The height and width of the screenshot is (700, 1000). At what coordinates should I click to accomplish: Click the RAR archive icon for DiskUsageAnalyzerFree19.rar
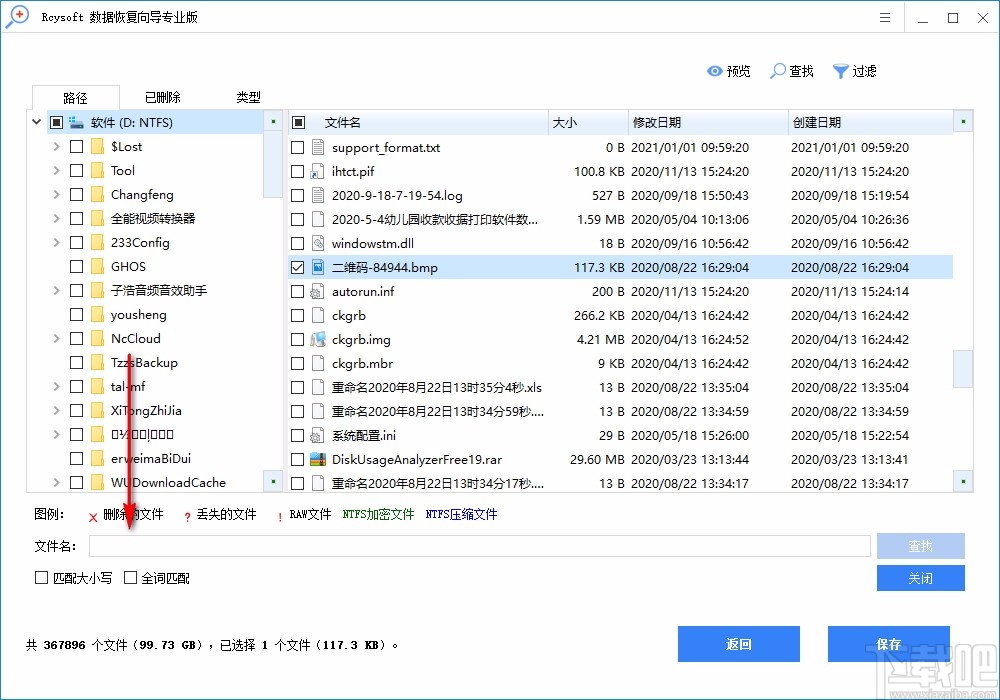point(320,459)
